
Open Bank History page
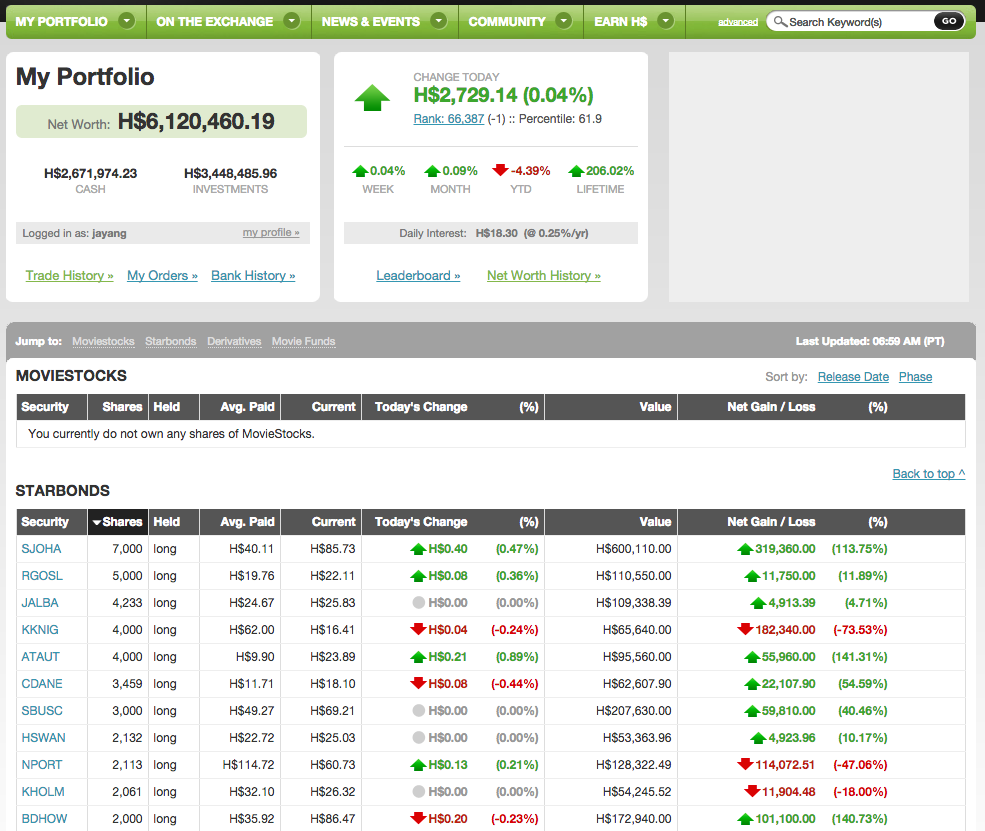click(253, 276)
